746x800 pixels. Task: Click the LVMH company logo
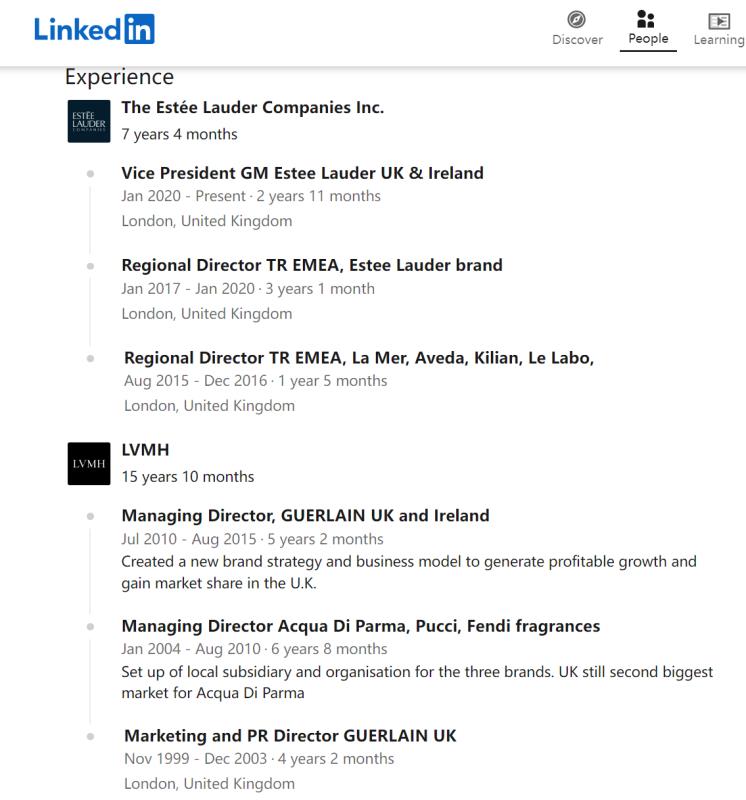(x=89, y=463)
